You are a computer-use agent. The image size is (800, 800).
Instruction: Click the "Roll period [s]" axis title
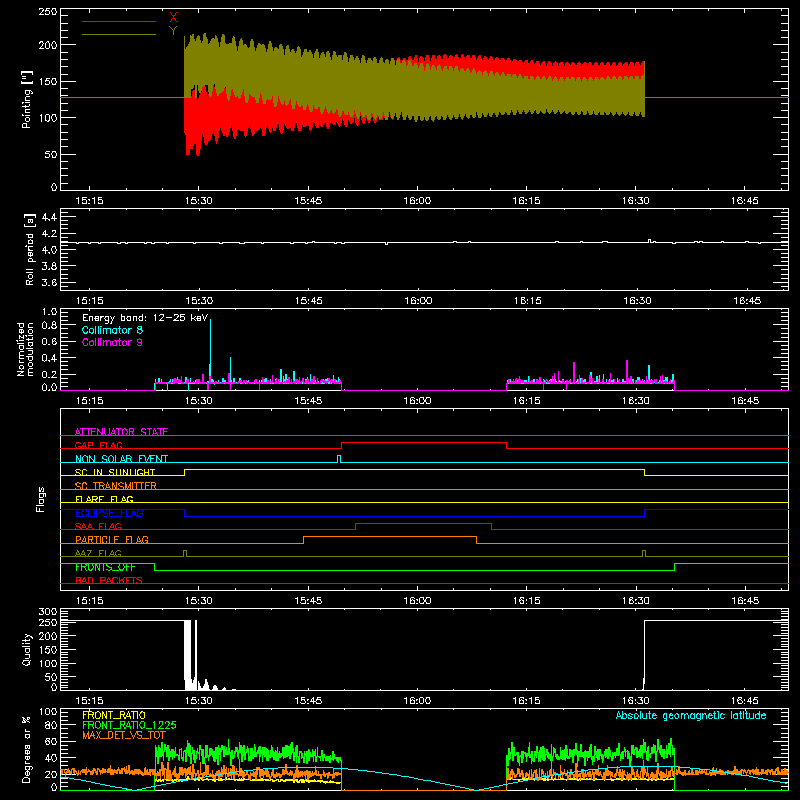29,249
